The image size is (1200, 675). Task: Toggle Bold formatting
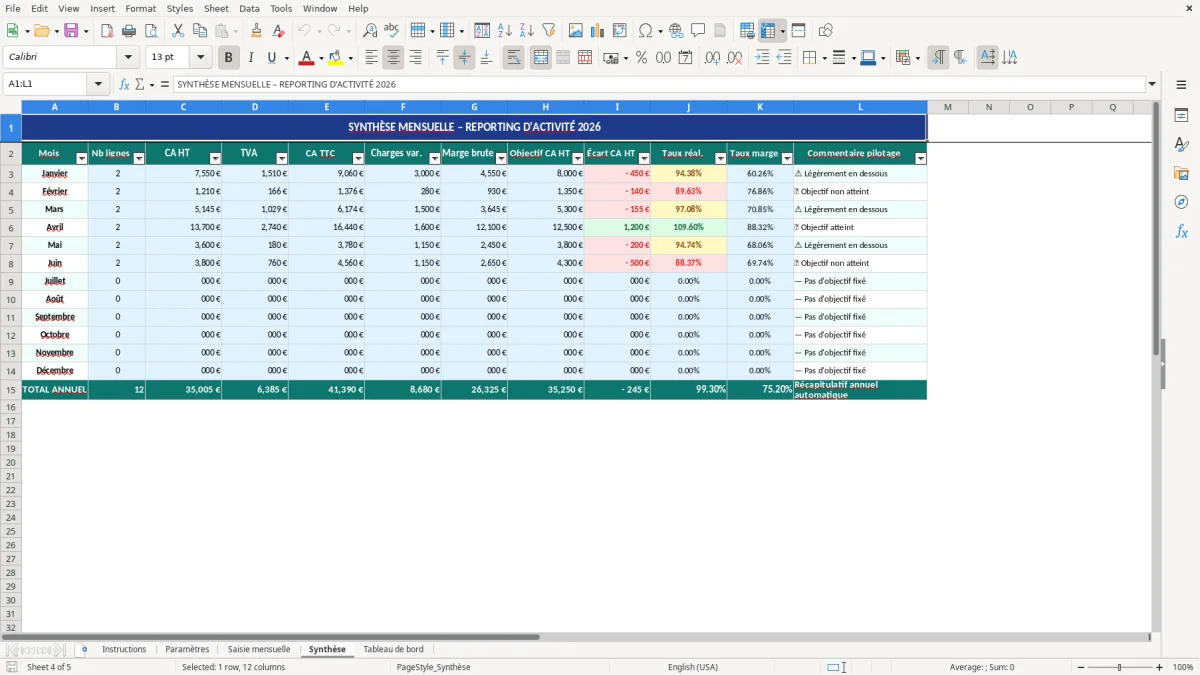229,58
